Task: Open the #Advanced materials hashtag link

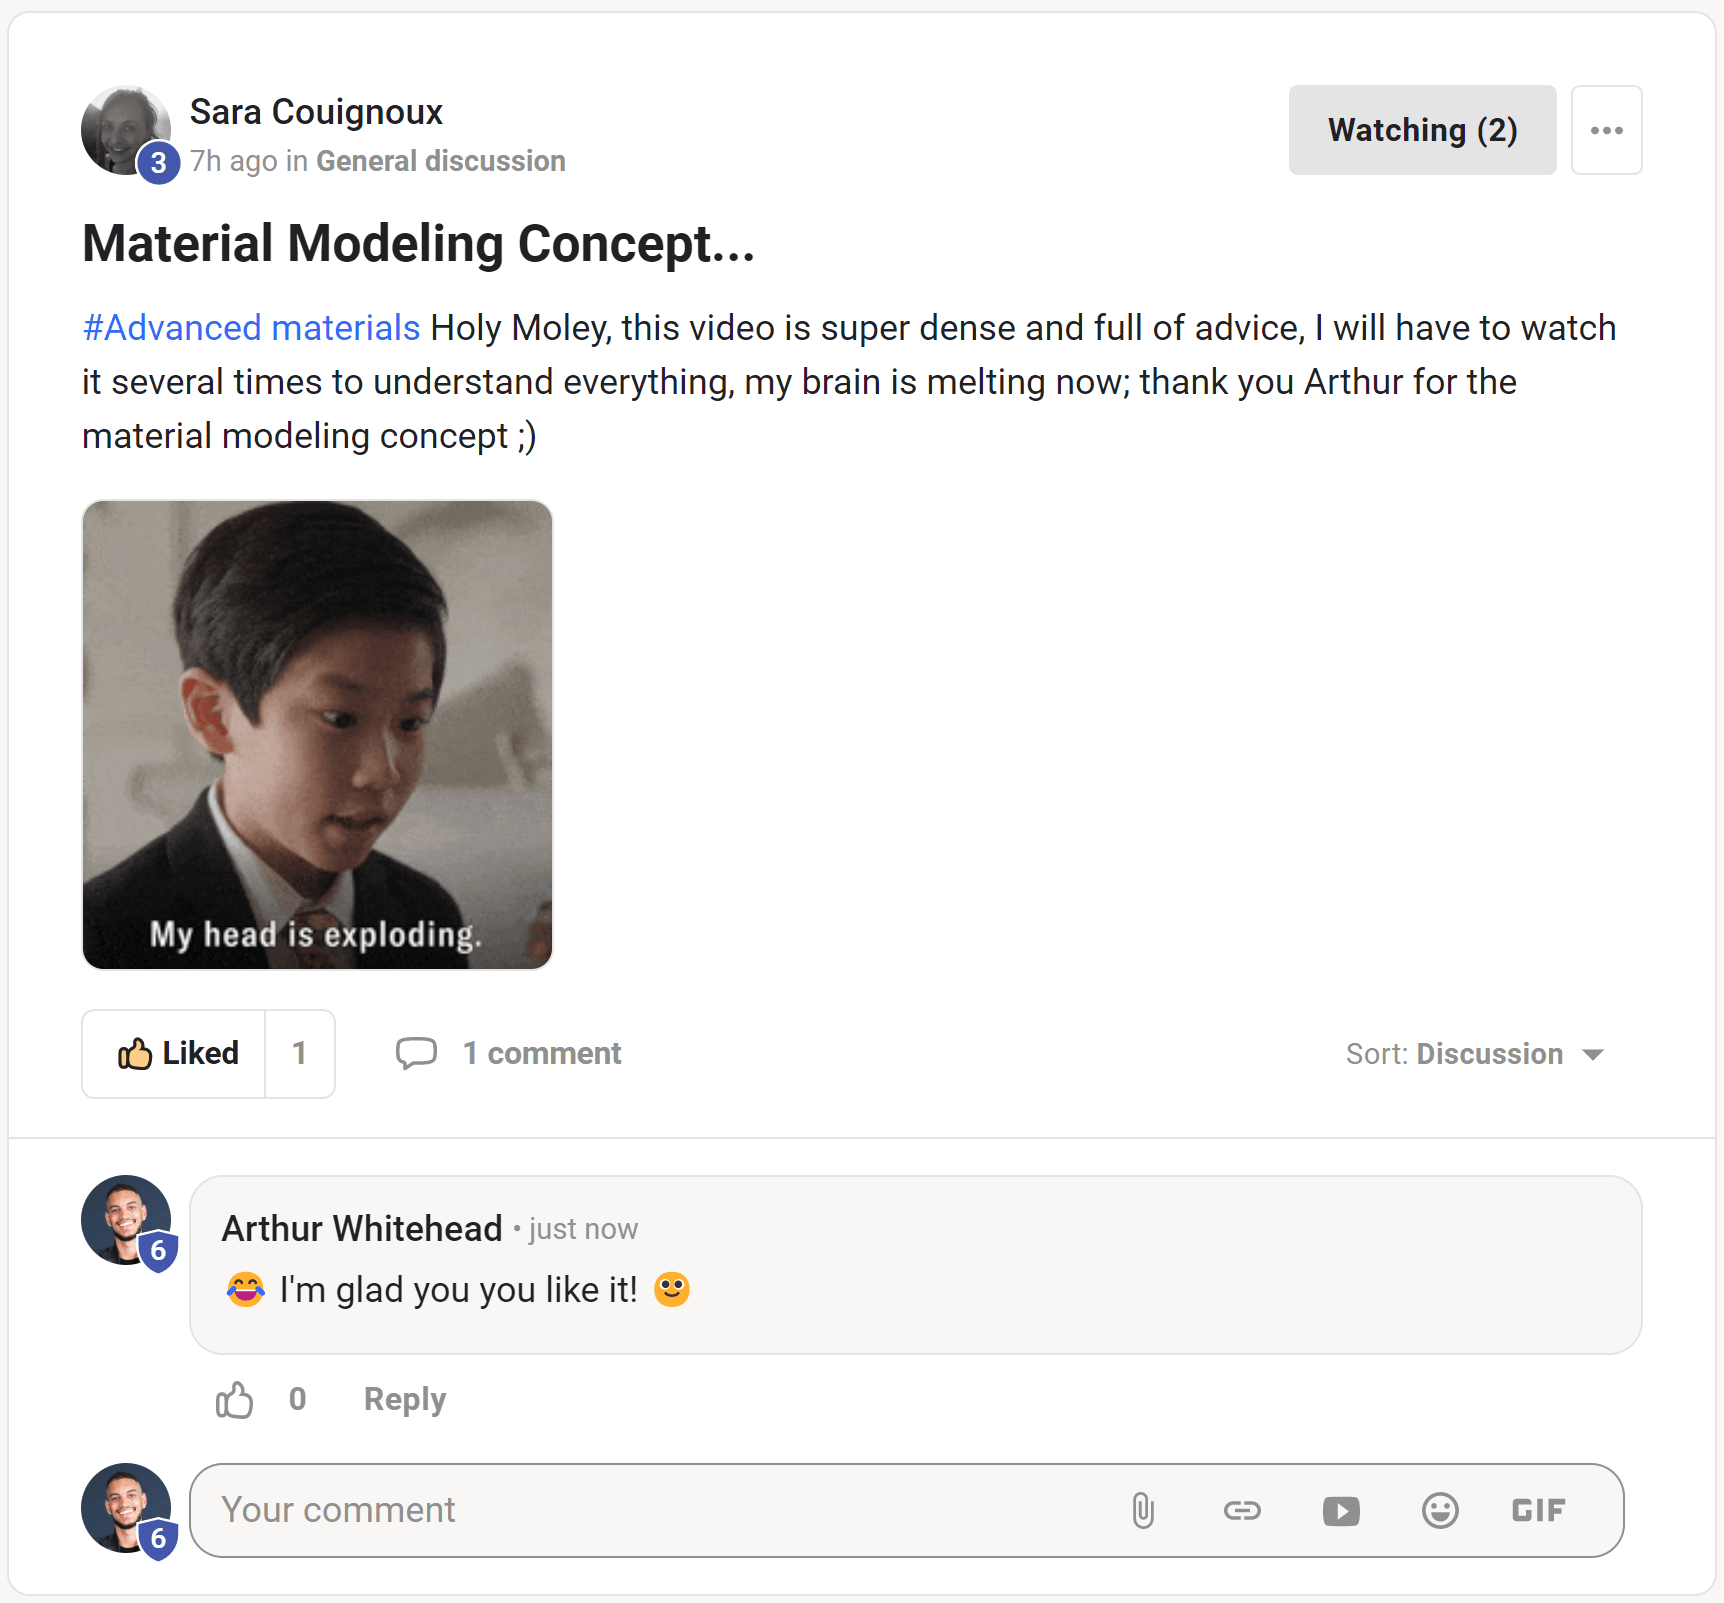Action: click(x=251, y=328)
